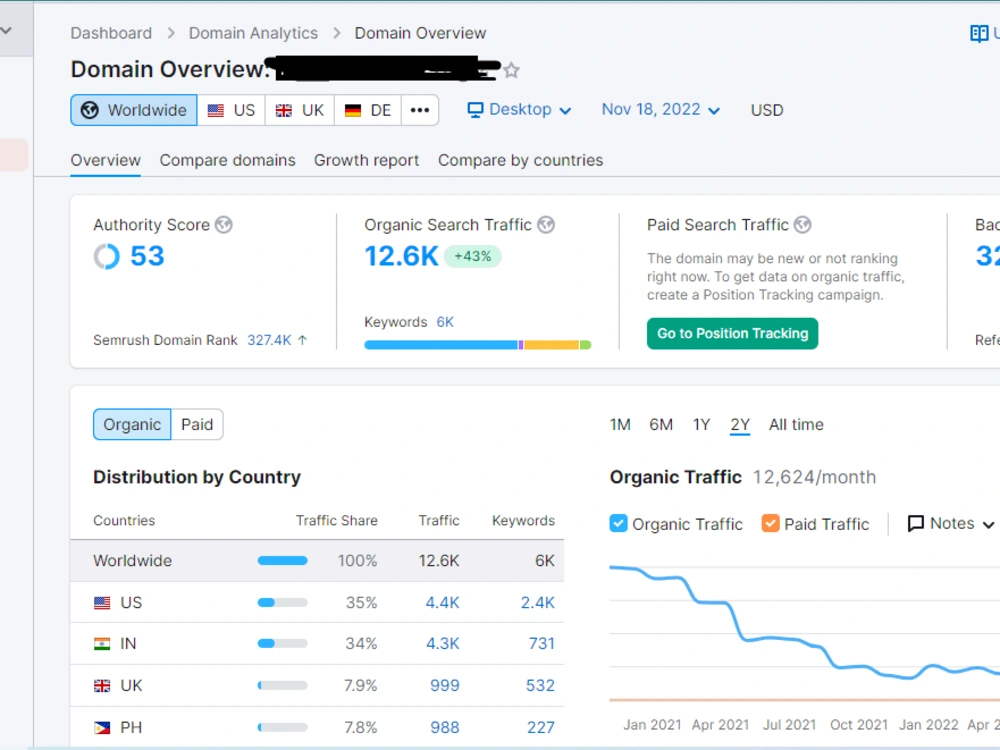Click the Worldwide traffic share bar
The height and width of the screenshot is (750, 1000).
(x=283, y=561)
